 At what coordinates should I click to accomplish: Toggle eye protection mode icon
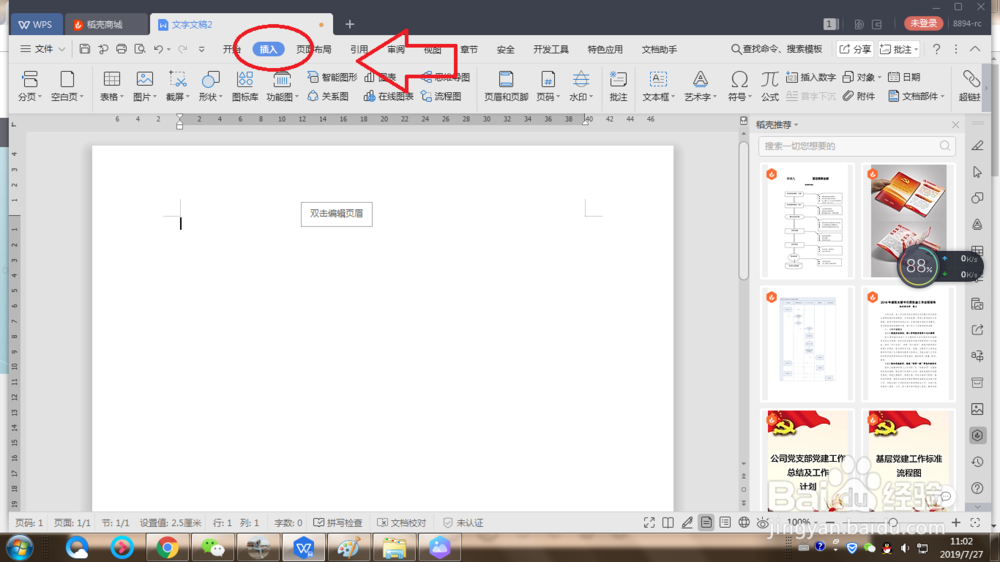[762, 522]
